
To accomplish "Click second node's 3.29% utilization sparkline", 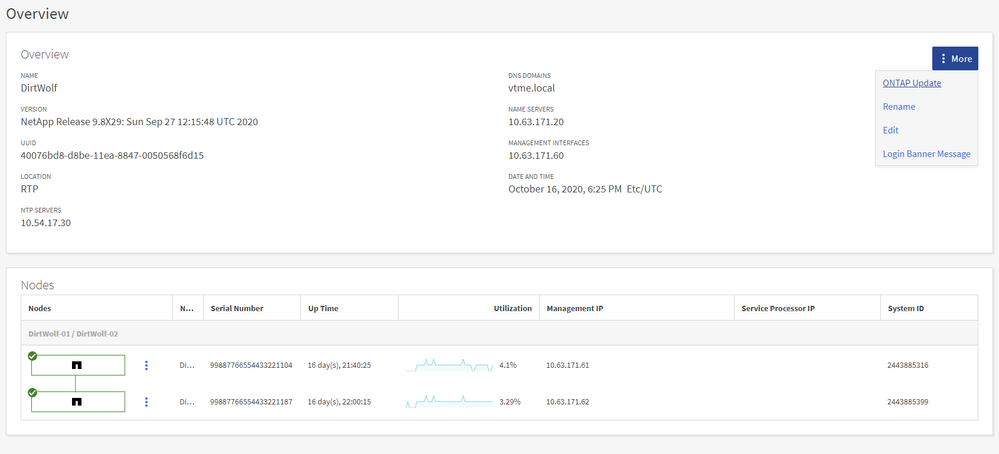I will [x=449, y=402].
